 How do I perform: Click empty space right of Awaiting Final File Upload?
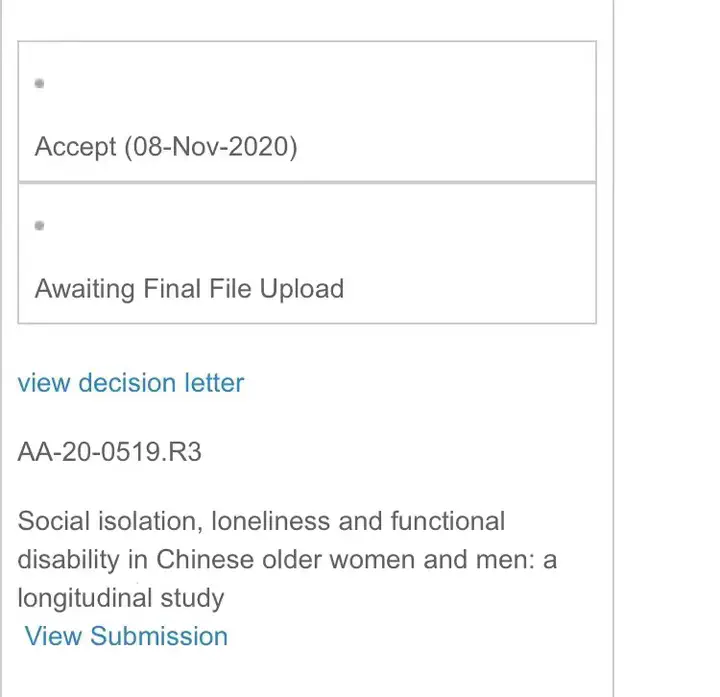point(470,289)
